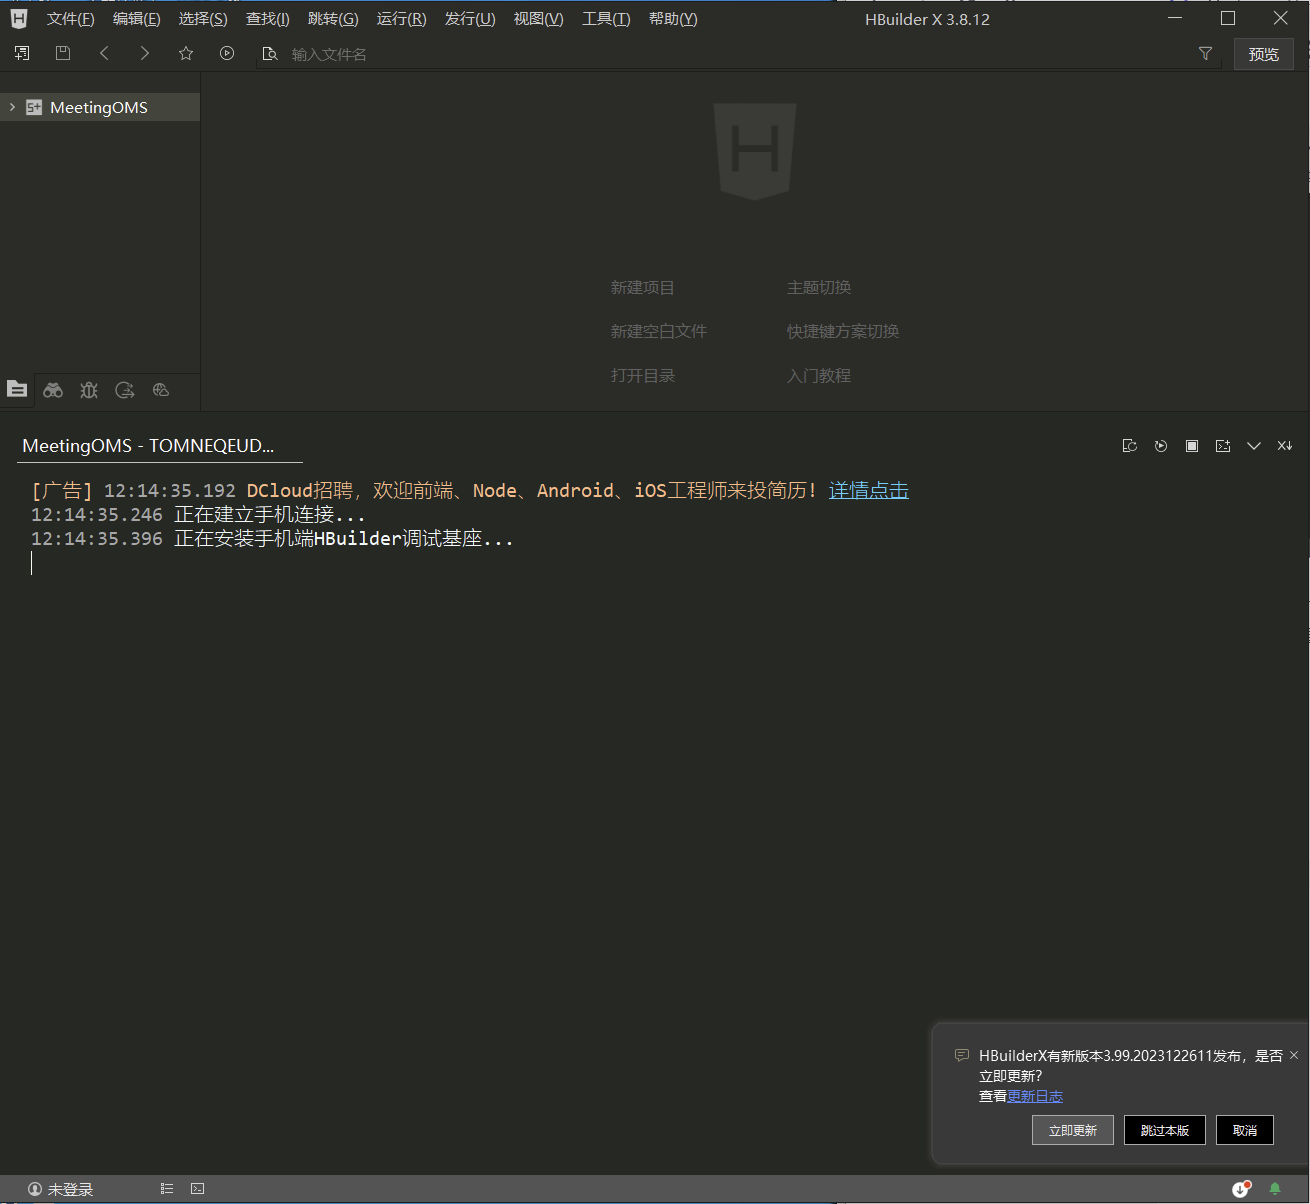Click the 立即更新 button
The image size is (1310, 1204).
(1072, 1130)
